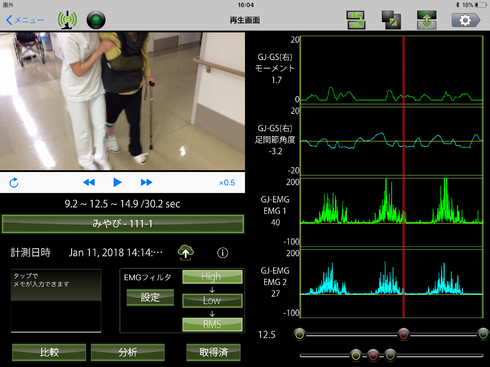The height and width of the screenshot is (367, 490).
Task: Open settings with the gear icon
Action: 466,20
